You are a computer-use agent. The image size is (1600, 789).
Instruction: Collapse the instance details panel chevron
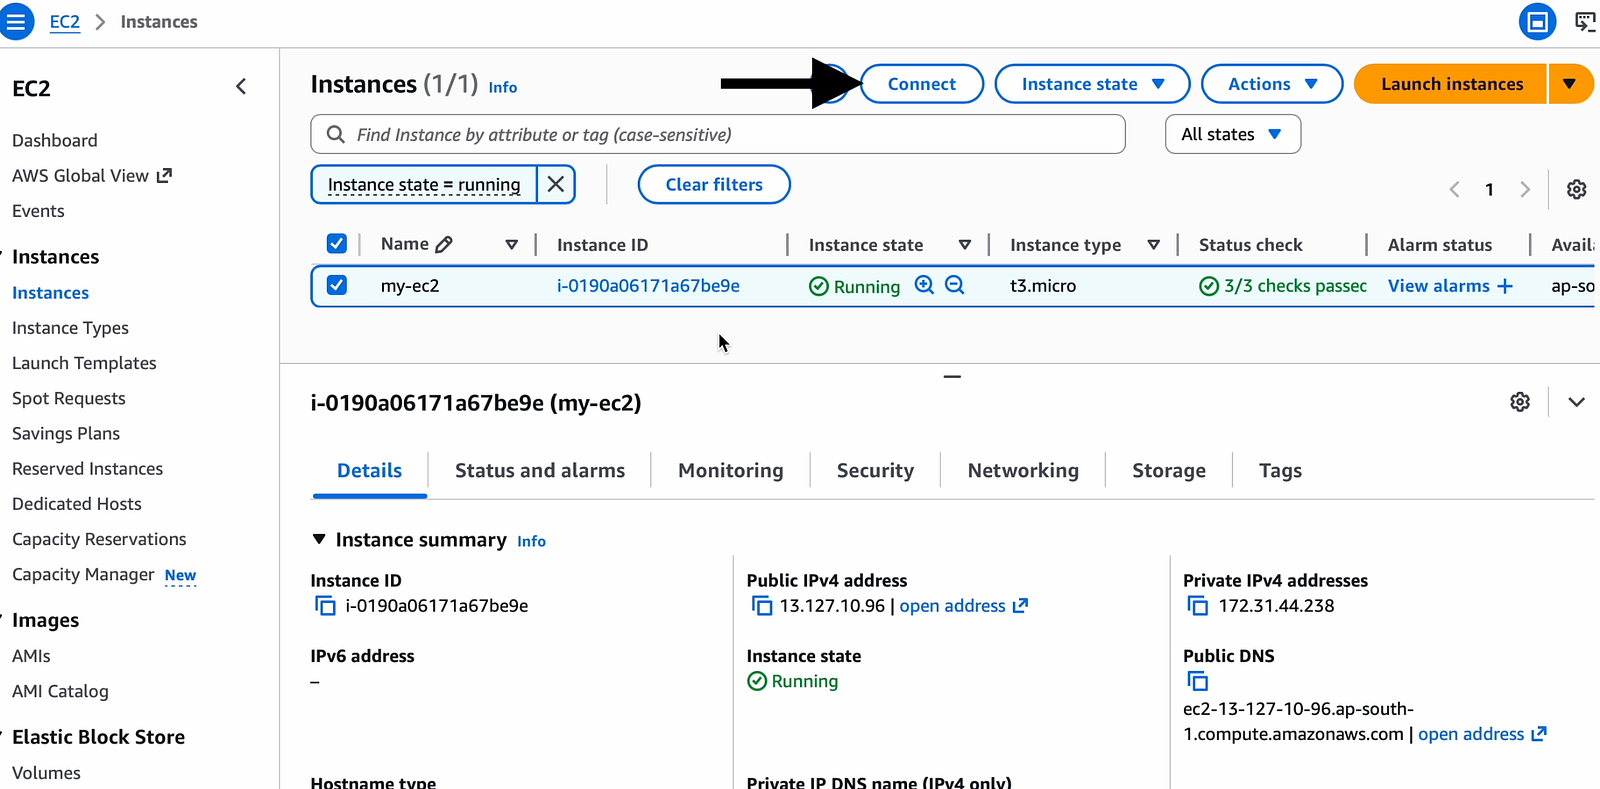point(1577,402)
